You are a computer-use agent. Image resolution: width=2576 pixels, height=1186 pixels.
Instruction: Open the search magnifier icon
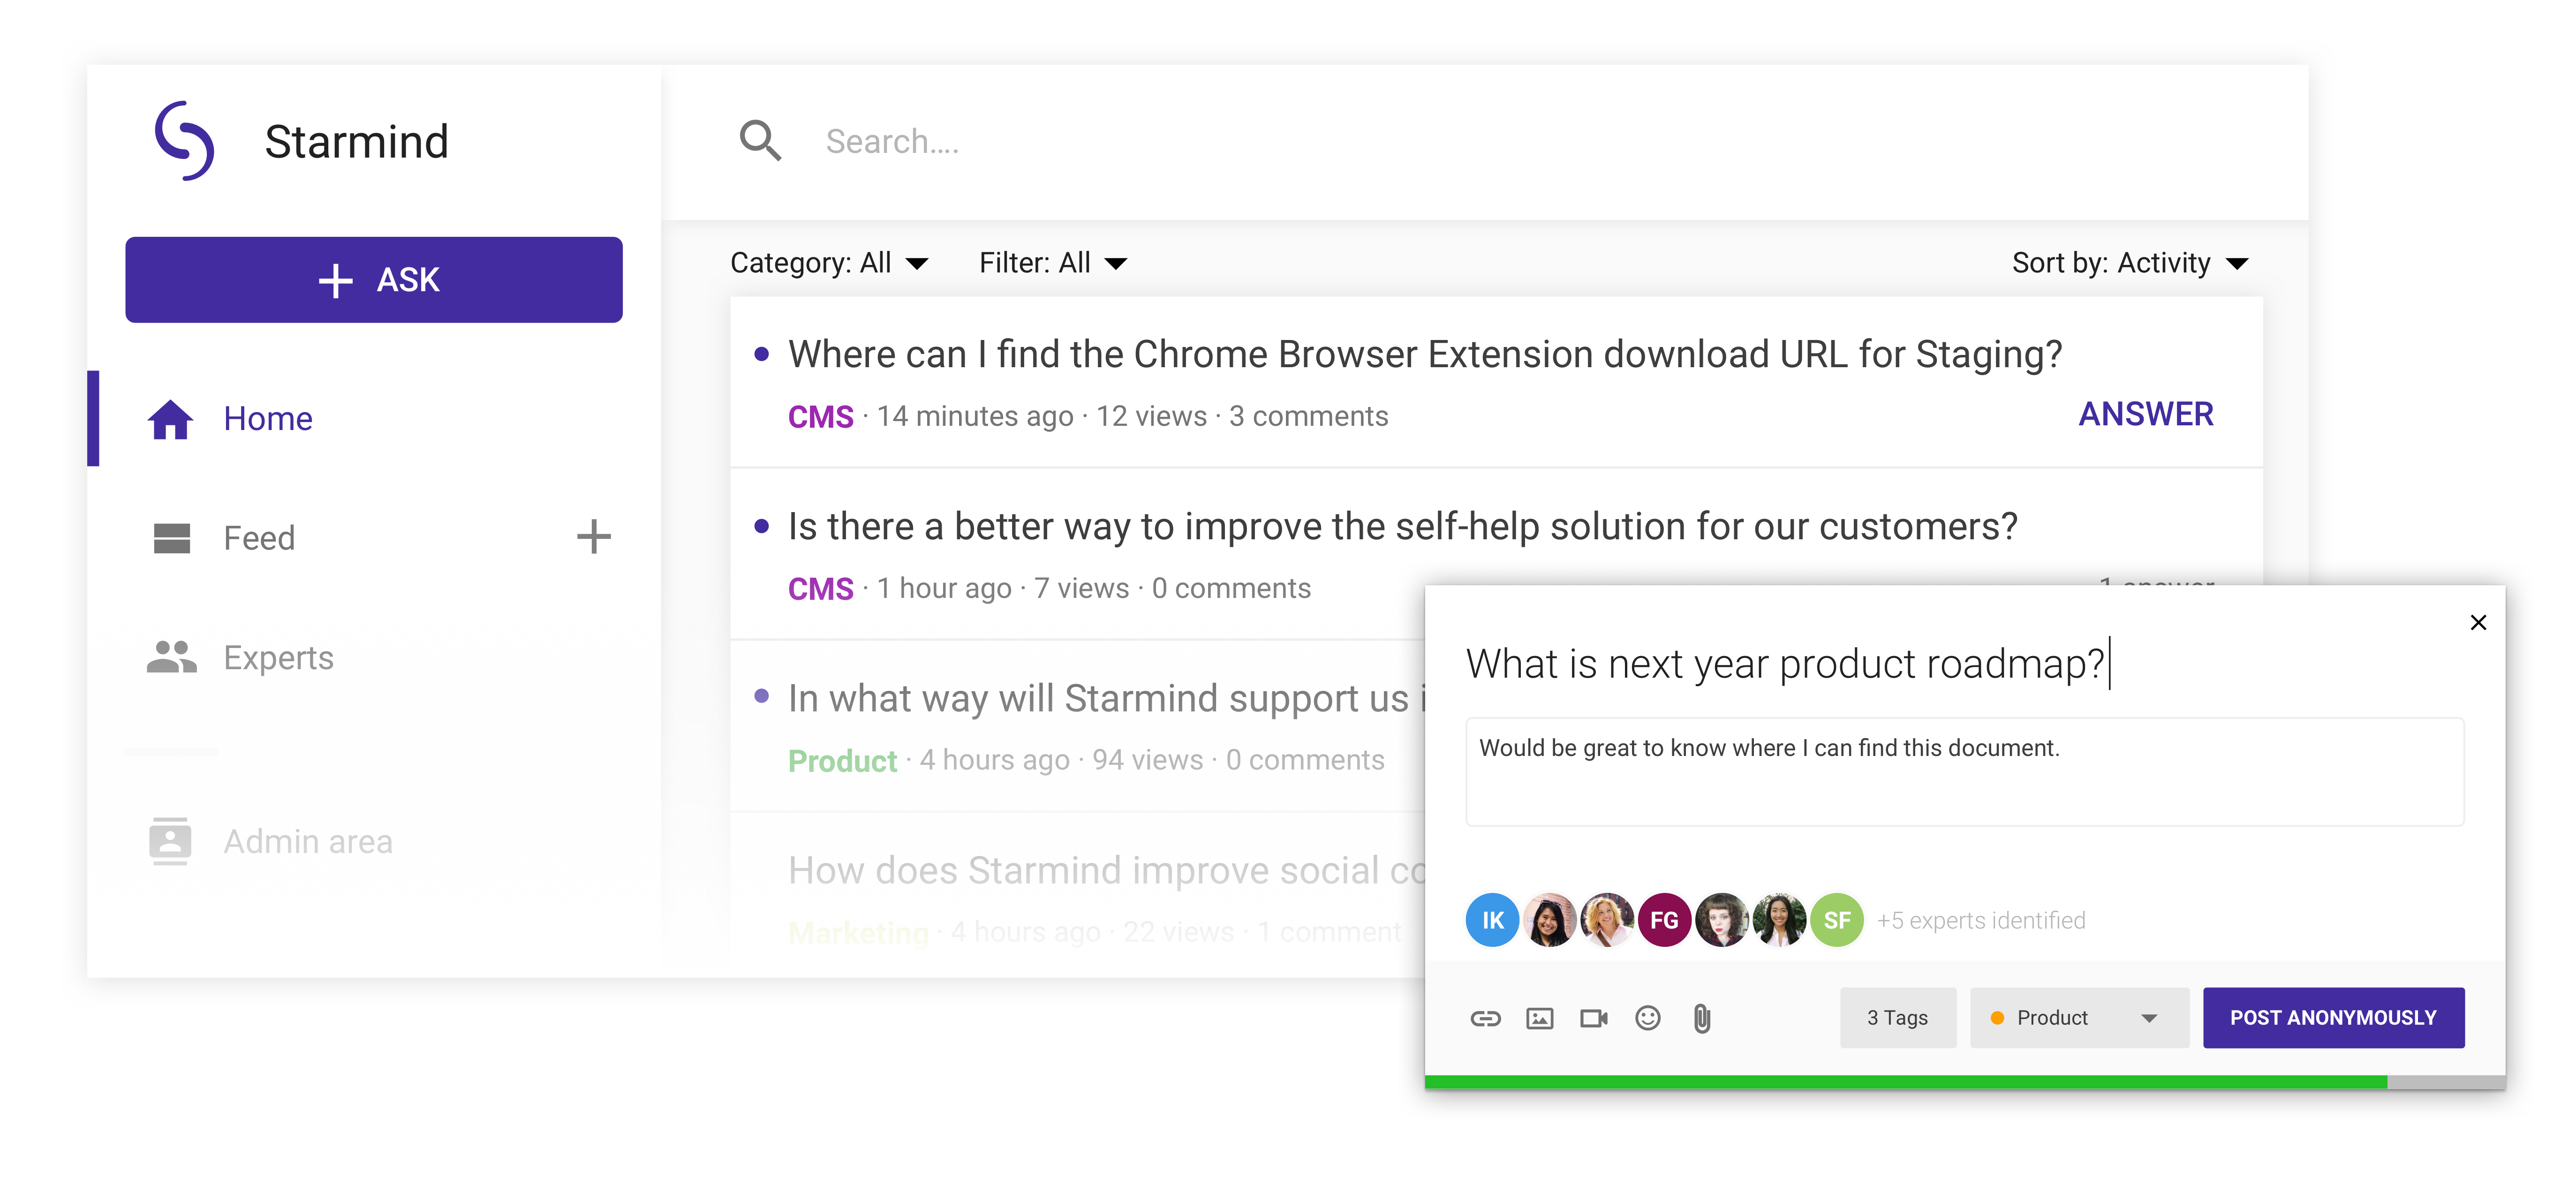(761, 141)
